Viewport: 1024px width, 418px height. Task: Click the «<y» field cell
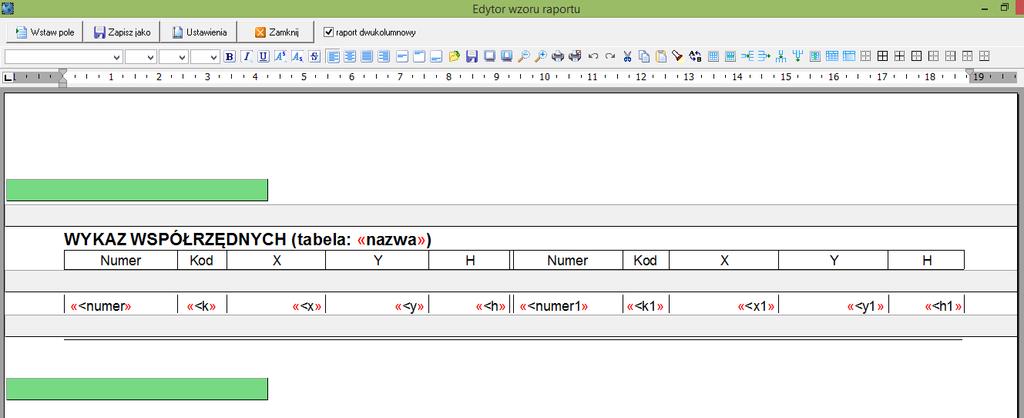coord(377,305)
